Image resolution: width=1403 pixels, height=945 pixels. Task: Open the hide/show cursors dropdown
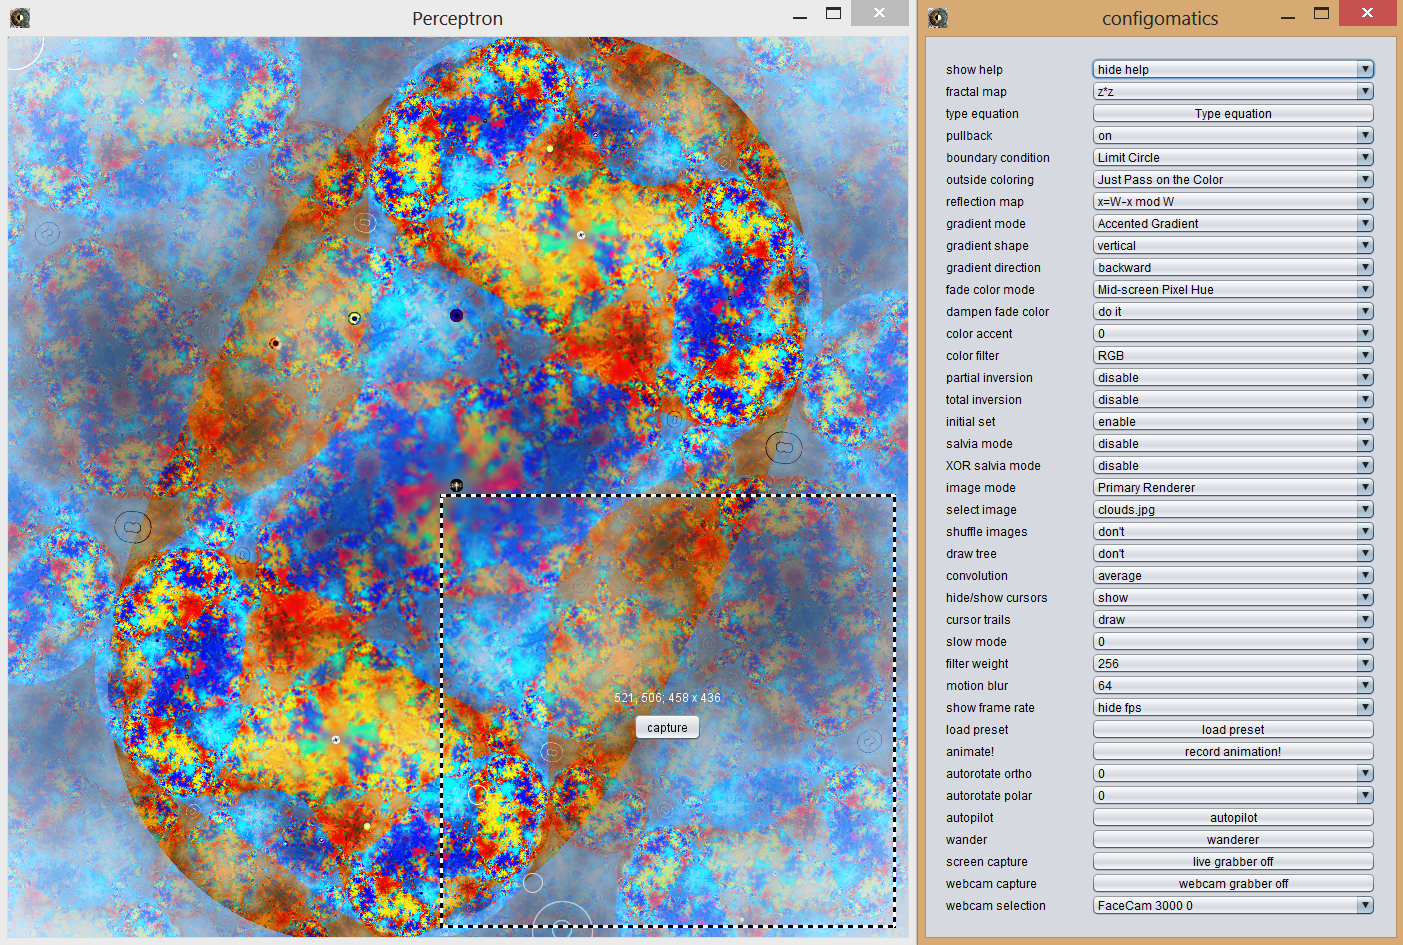coord(1233,598)
